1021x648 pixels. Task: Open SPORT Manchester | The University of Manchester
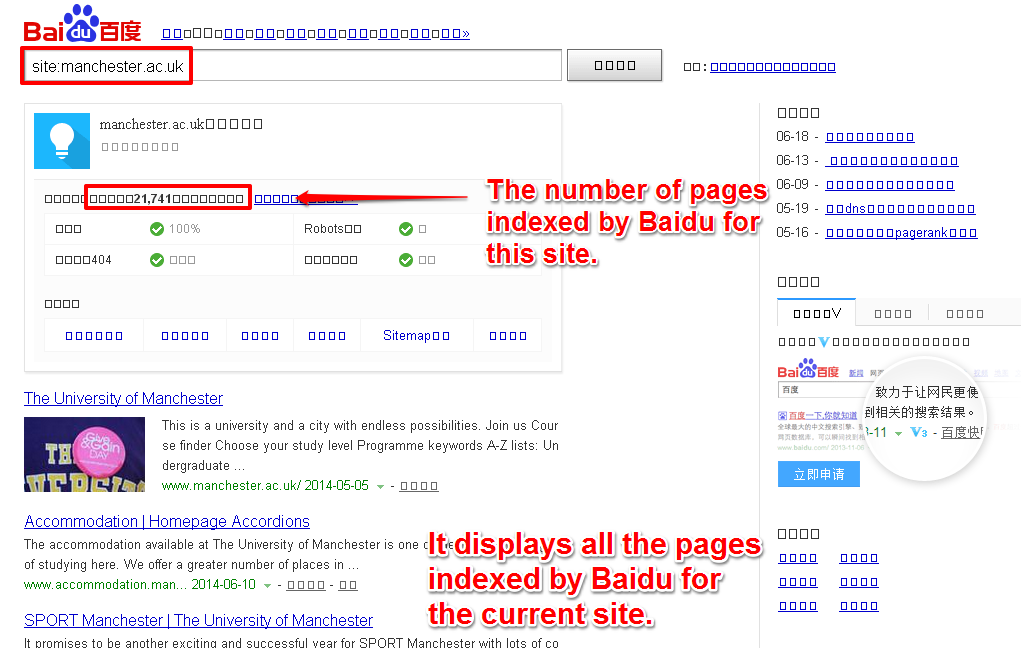[198, 620]
